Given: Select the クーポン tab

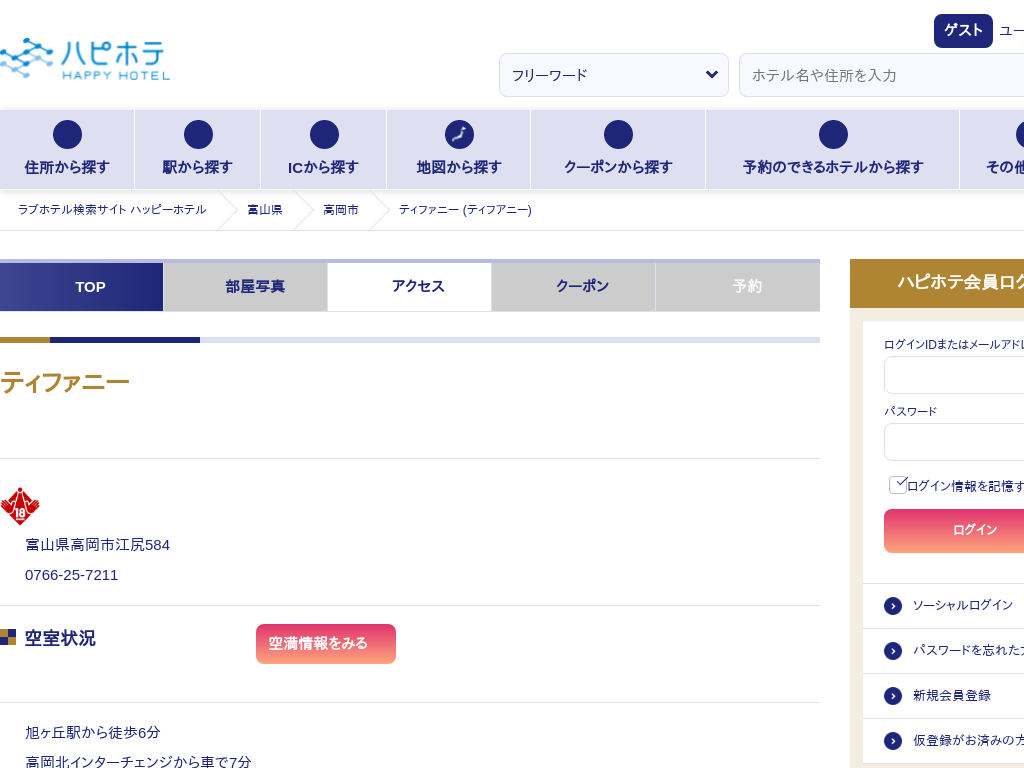Looking at the screenshot, I should [582, 287].
